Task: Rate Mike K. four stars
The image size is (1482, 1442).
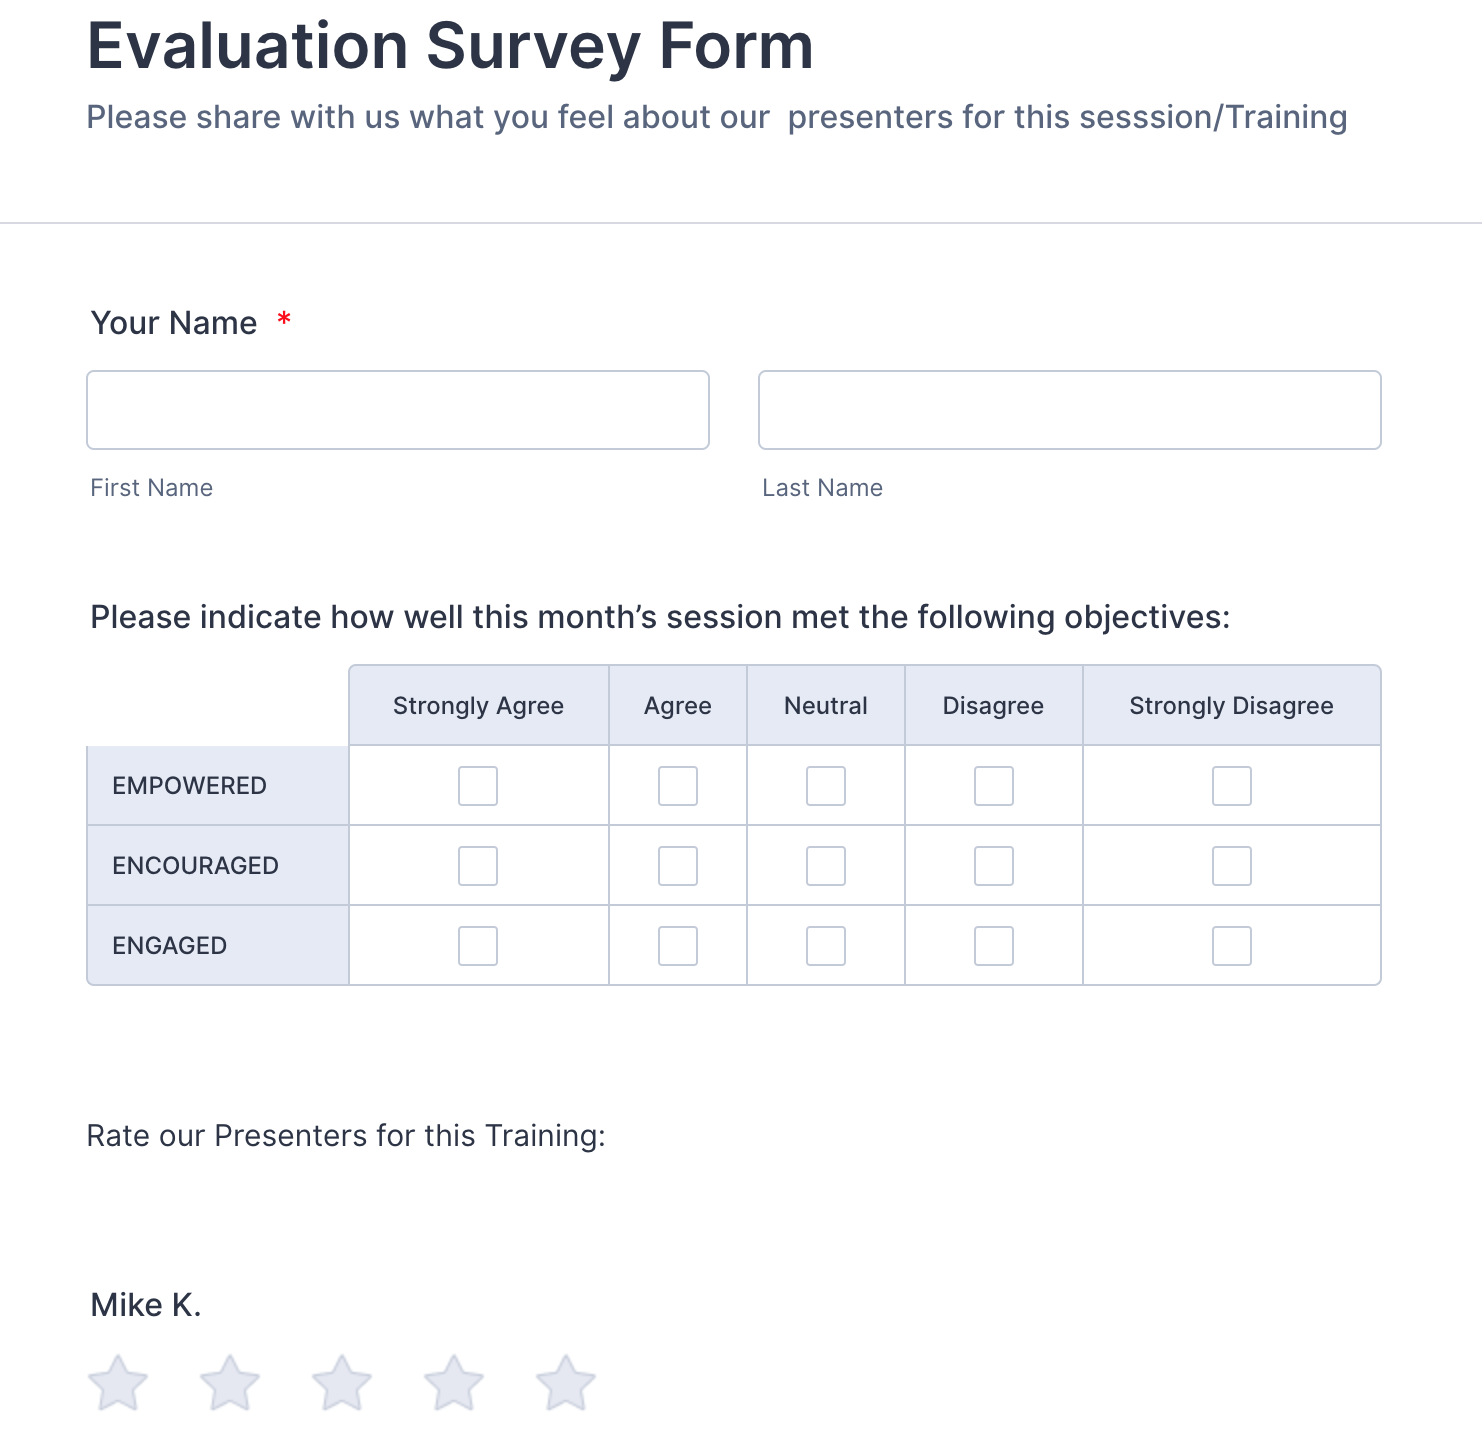Action: tap(454, 1383)
